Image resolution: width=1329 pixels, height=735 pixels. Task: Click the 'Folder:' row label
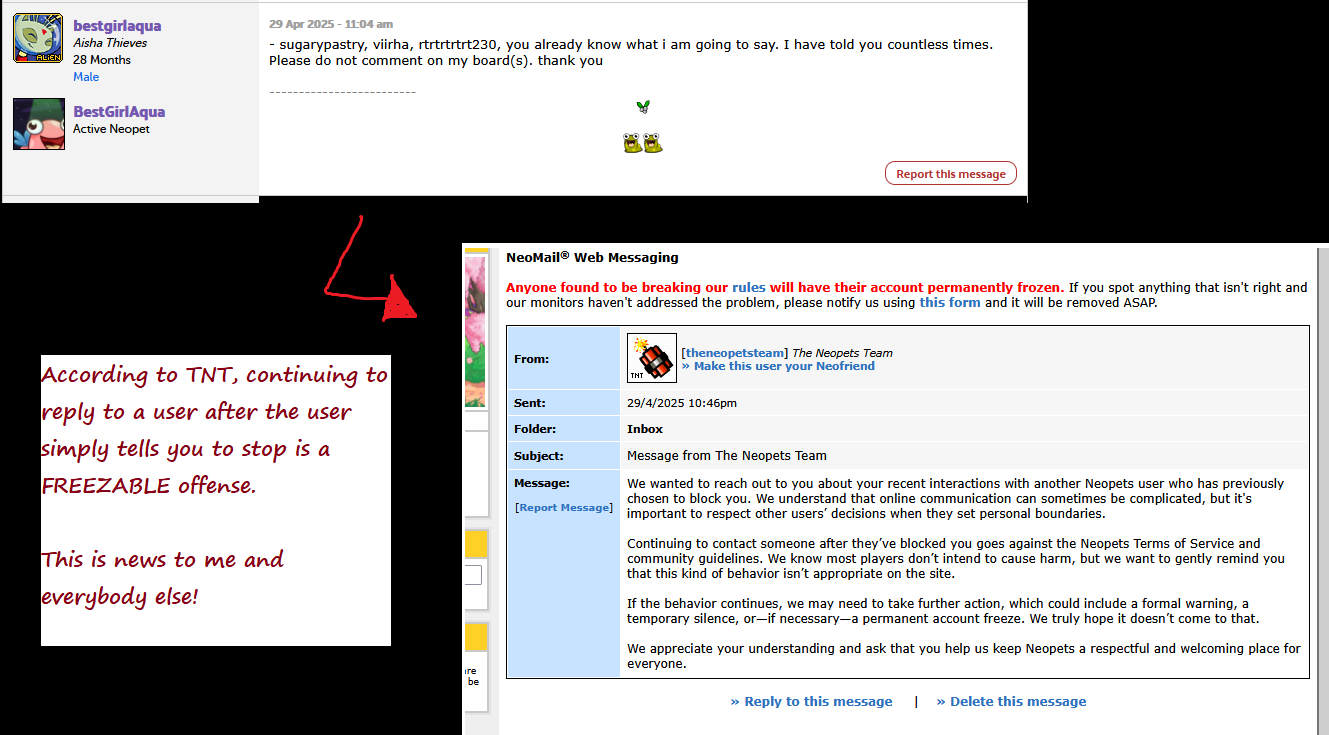click(535, 429)
